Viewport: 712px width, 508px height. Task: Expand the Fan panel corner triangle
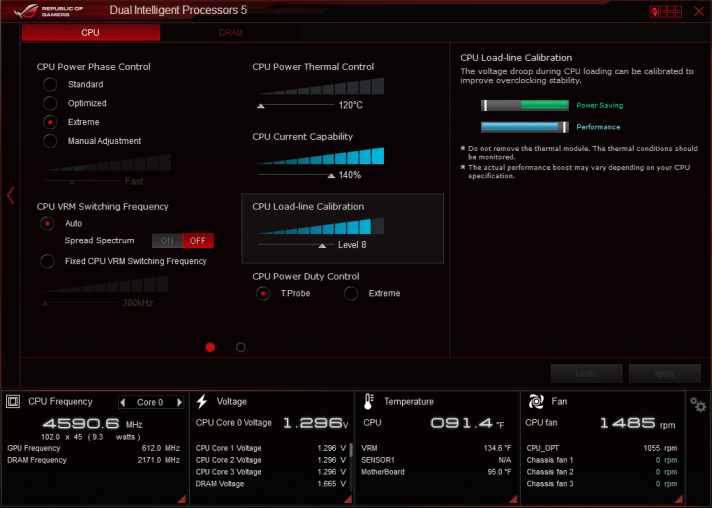(x=679, y=499)
